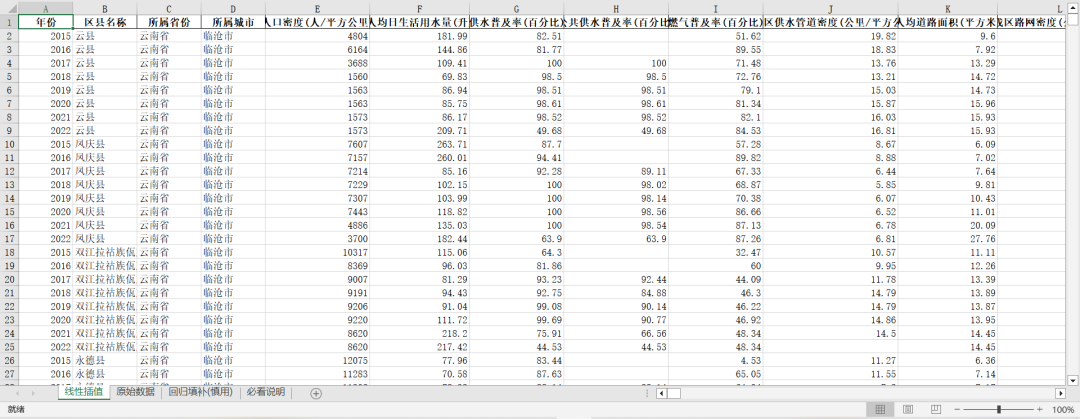The height and width of the screenshot is (419, 1080).
Task: Select column J header
Action: point(831,8)
